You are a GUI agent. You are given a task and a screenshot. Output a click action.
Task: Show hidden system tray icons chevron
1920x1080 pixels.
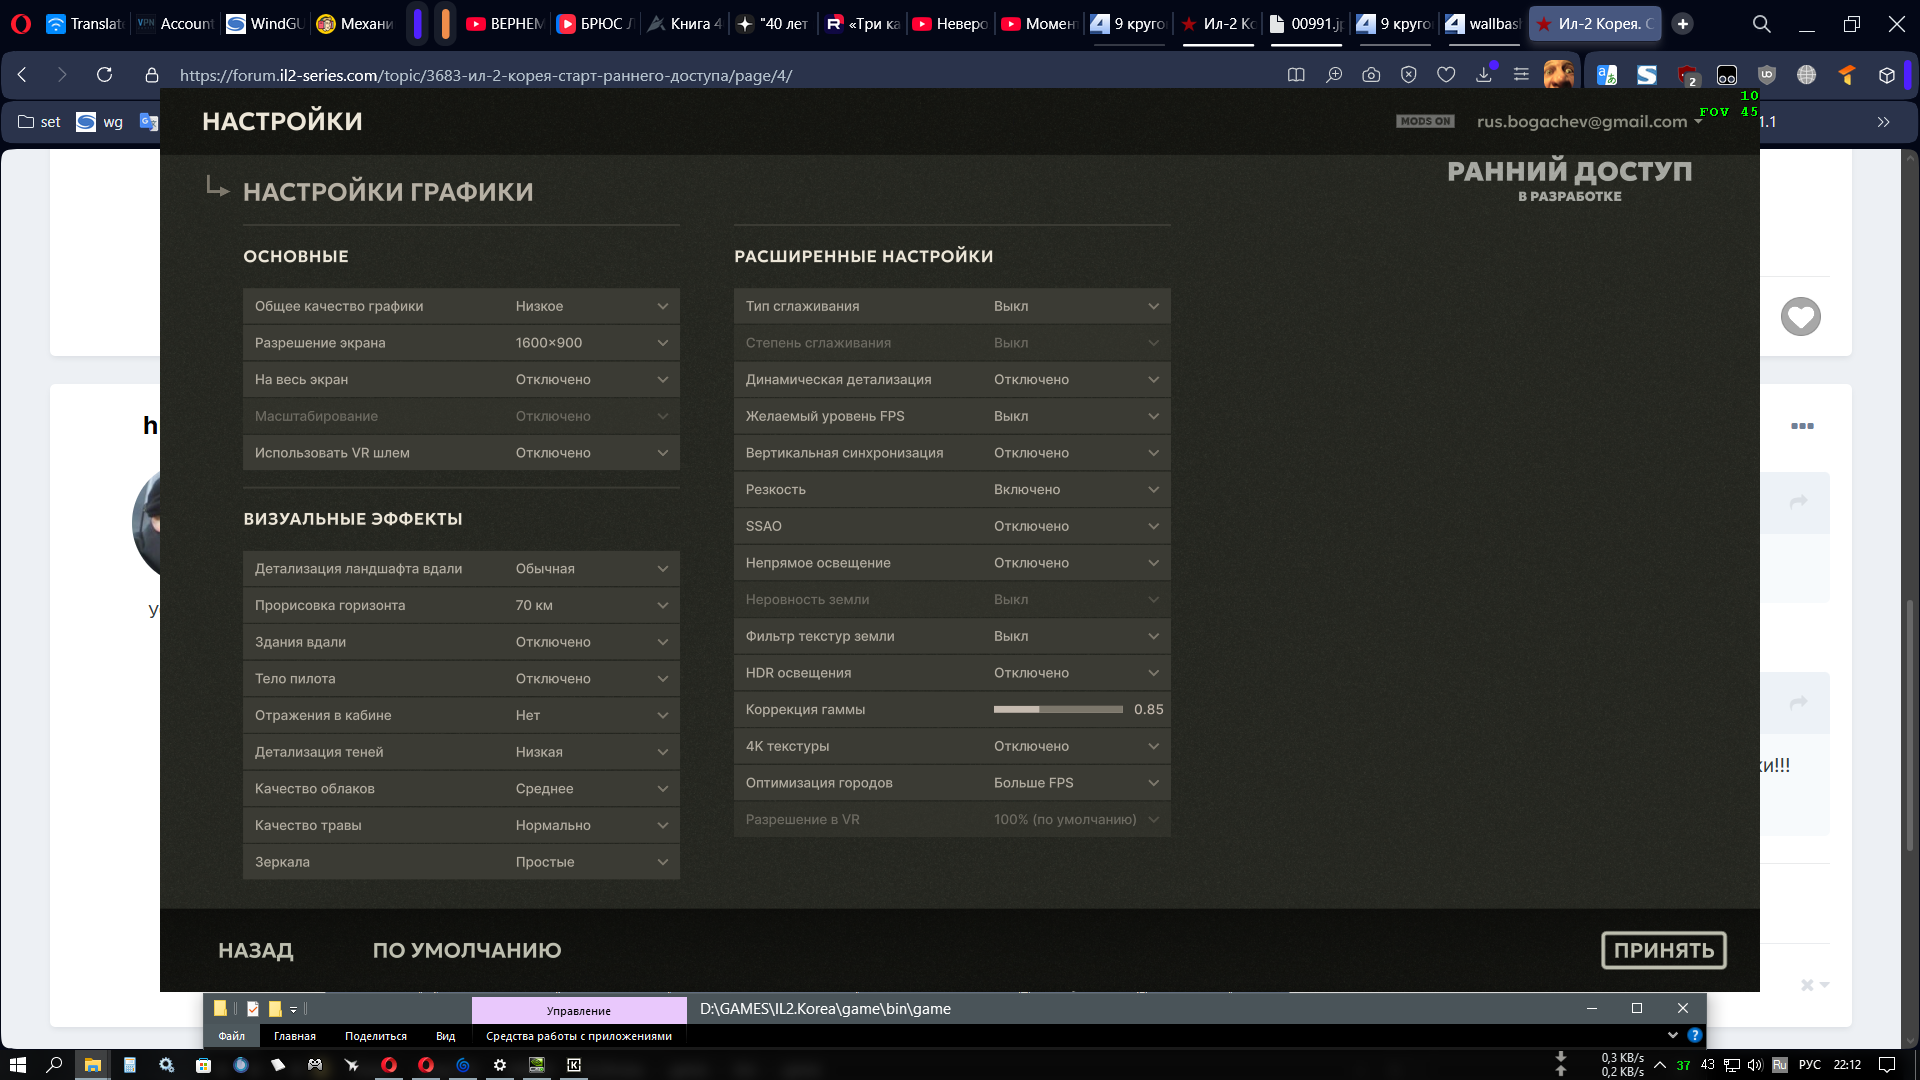(1660, 1065)
